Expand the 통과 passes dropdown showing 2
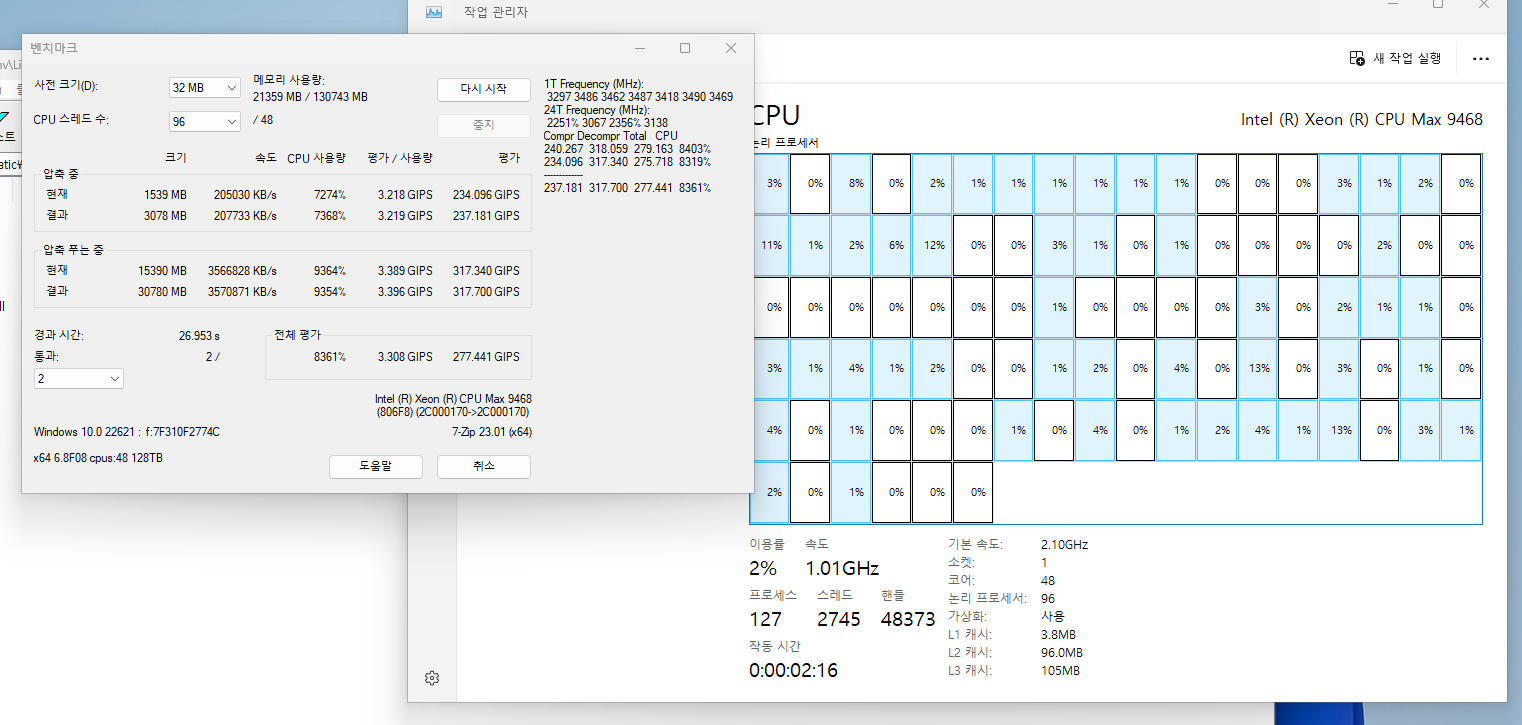 [79, 379]
